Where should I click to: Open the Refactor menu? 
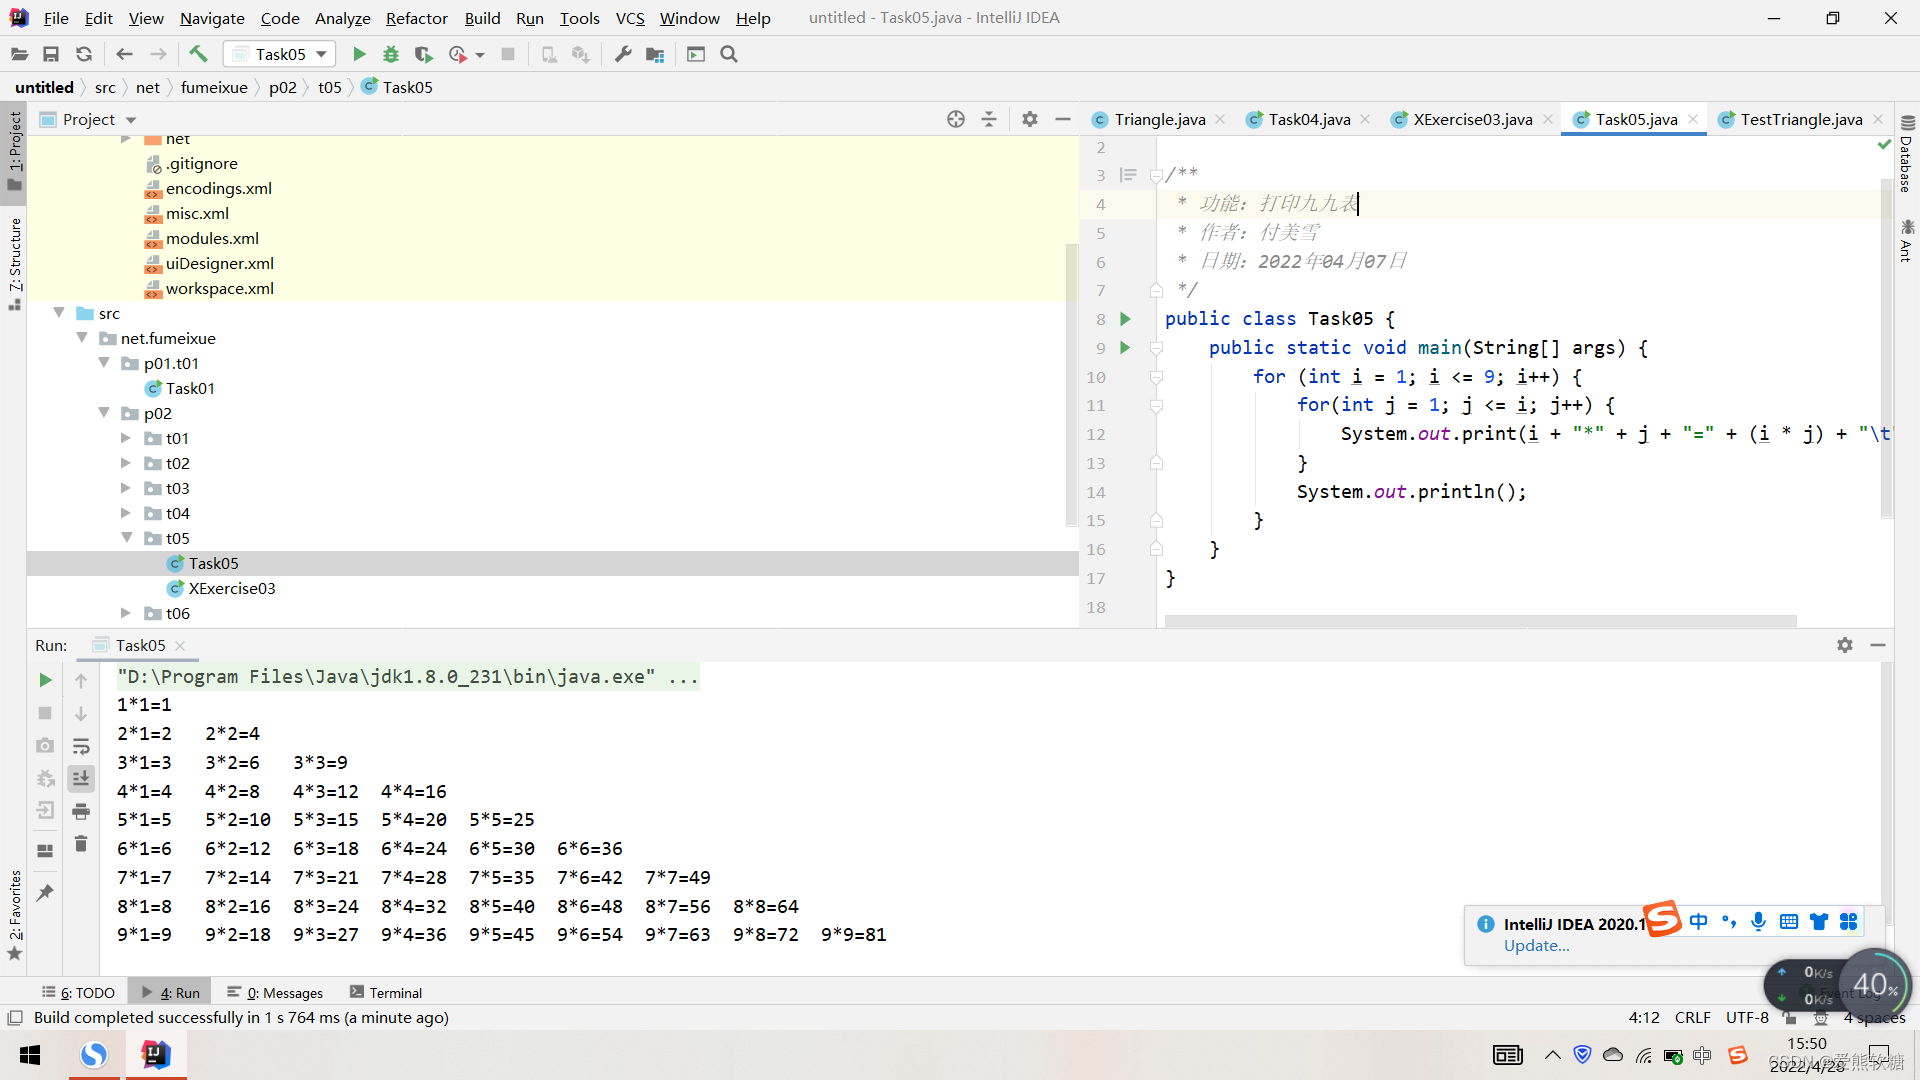pyautogui.click(x=416, y=18)
